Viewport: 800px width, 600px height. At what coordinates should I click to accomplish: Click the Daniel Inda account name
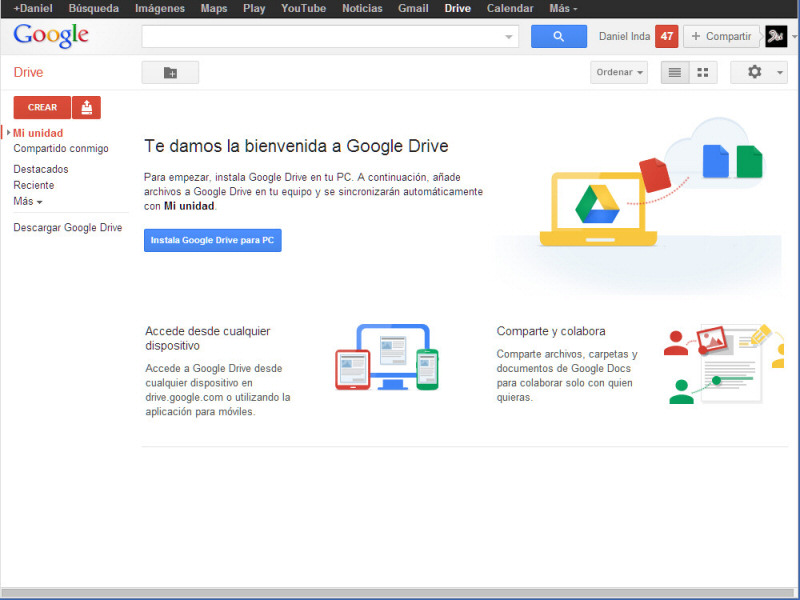(x=624, y=36)
